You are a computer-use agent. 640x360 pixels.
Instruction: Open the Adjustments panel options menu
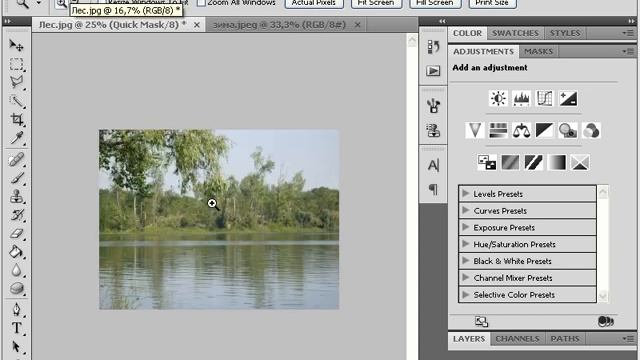[629, 51]
